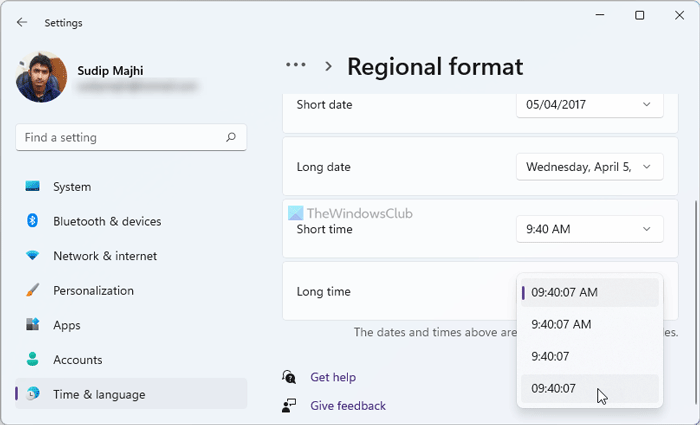
Task: Click the search magnifier icon
Action: [x=231, y=138]
